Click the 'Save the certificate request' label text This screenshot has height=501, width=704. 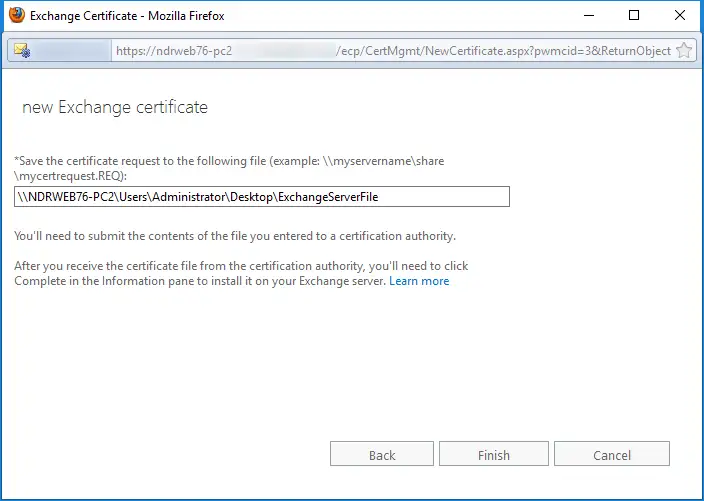point(229,168)
